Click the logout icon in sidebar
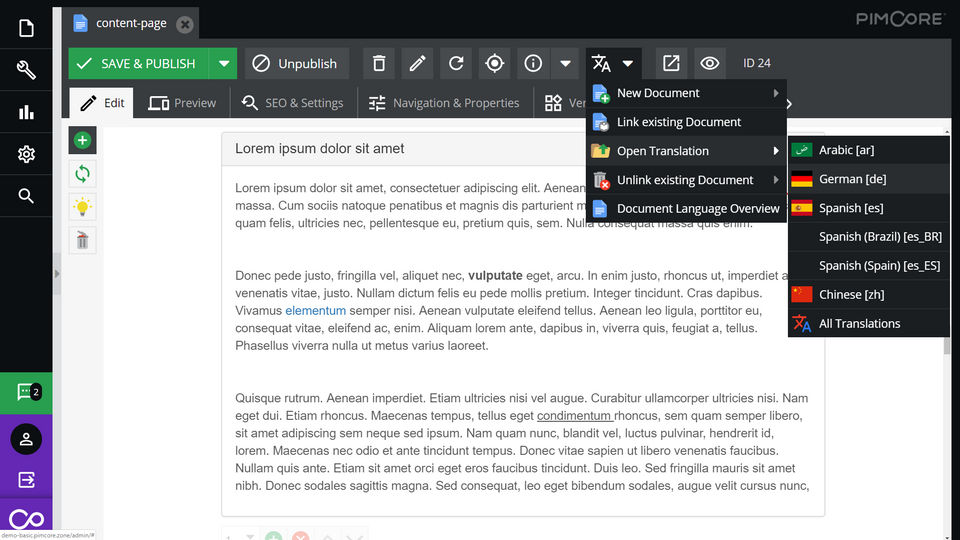The width and height of the screenshot is (960, 540). pyautogui.click(x=26, y=480)
